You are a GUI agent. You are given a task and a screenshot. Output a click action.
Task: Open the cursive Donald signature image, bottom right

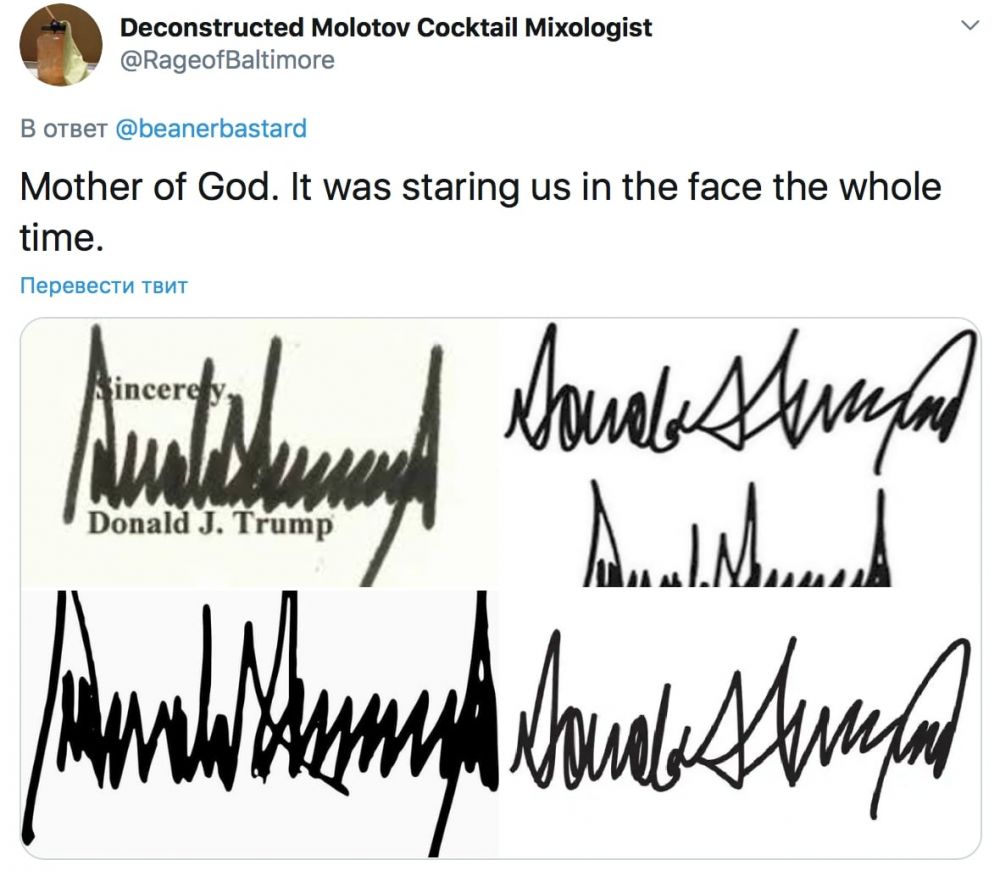pyautogui.click(x=740, y=723)
